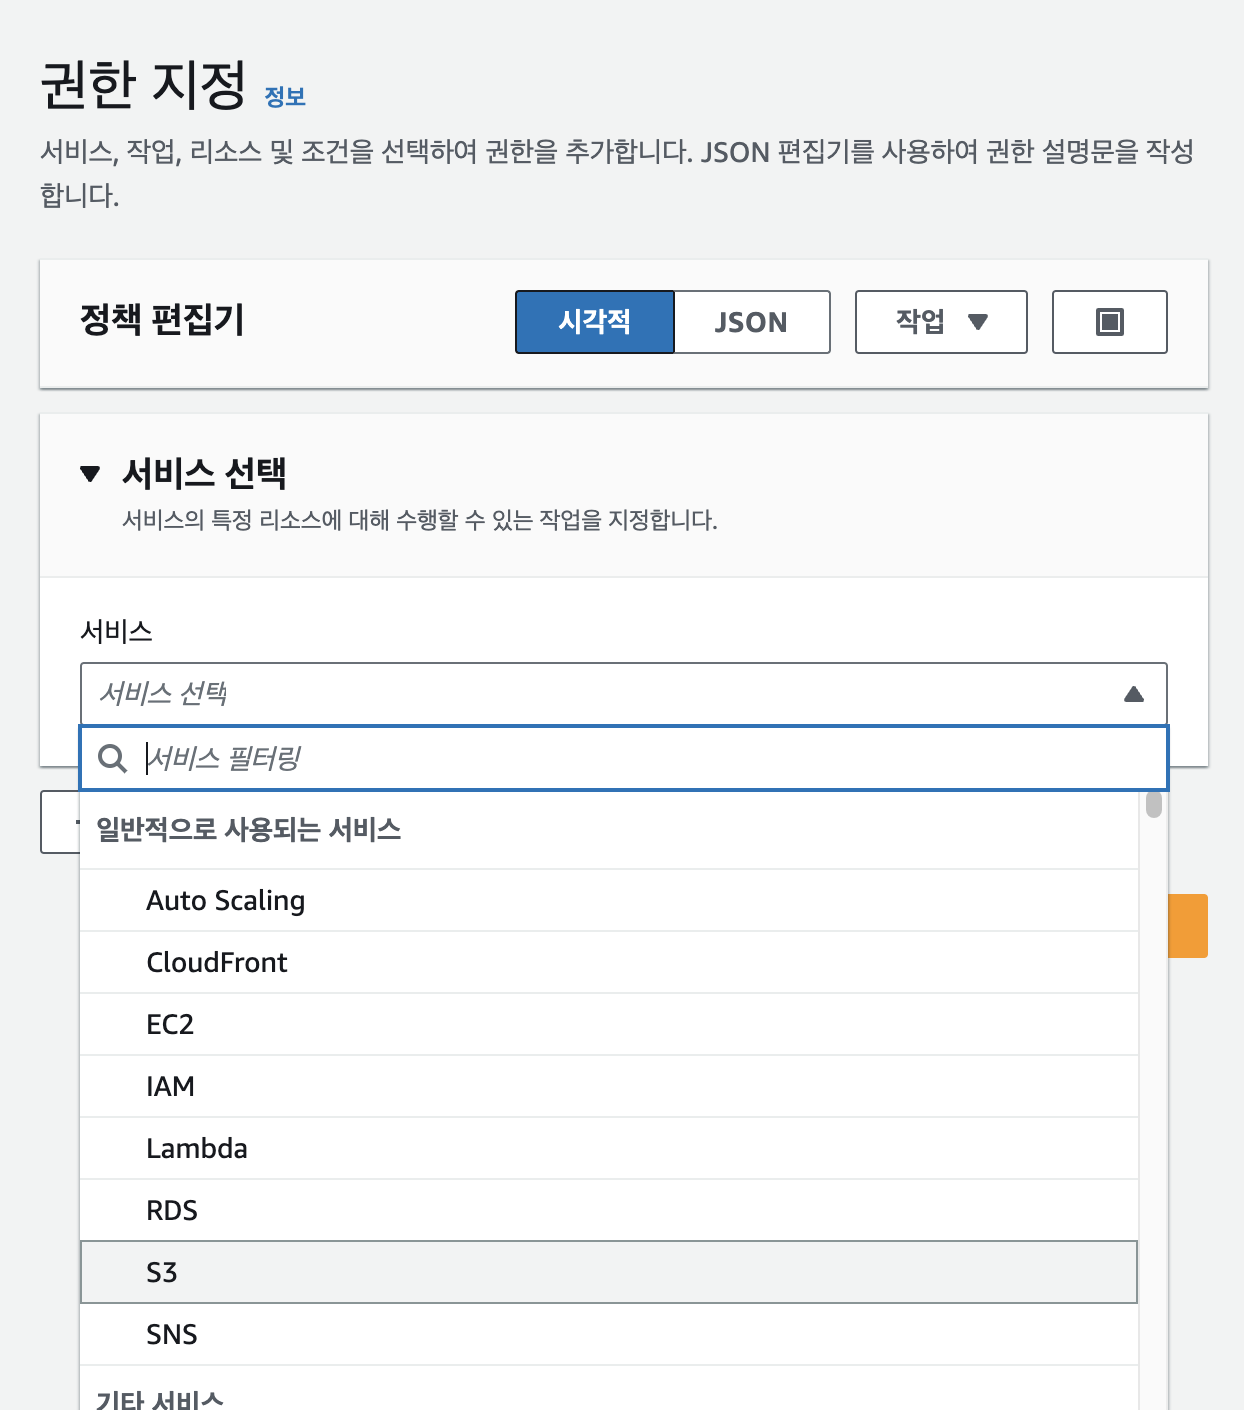Select the highlighted S3 service
Screen dimensions: 1244x1410
coord(162,1273)
